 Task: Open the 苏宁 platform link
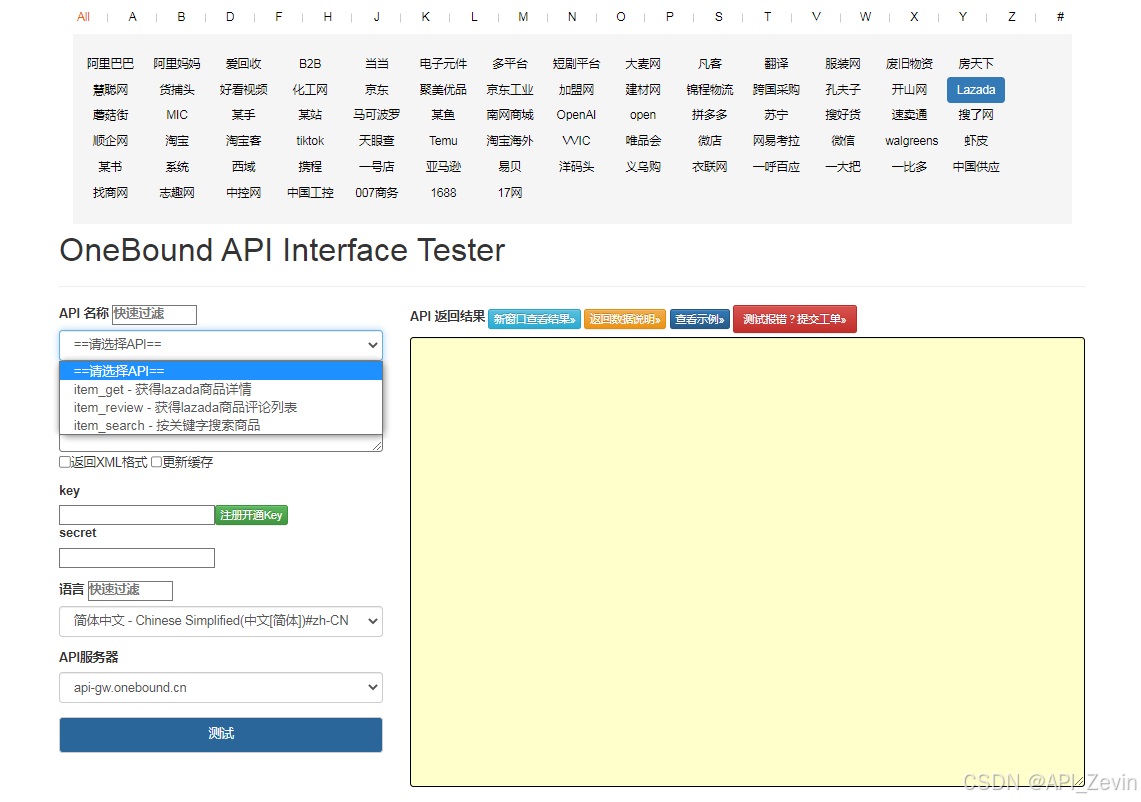point(776,115)
